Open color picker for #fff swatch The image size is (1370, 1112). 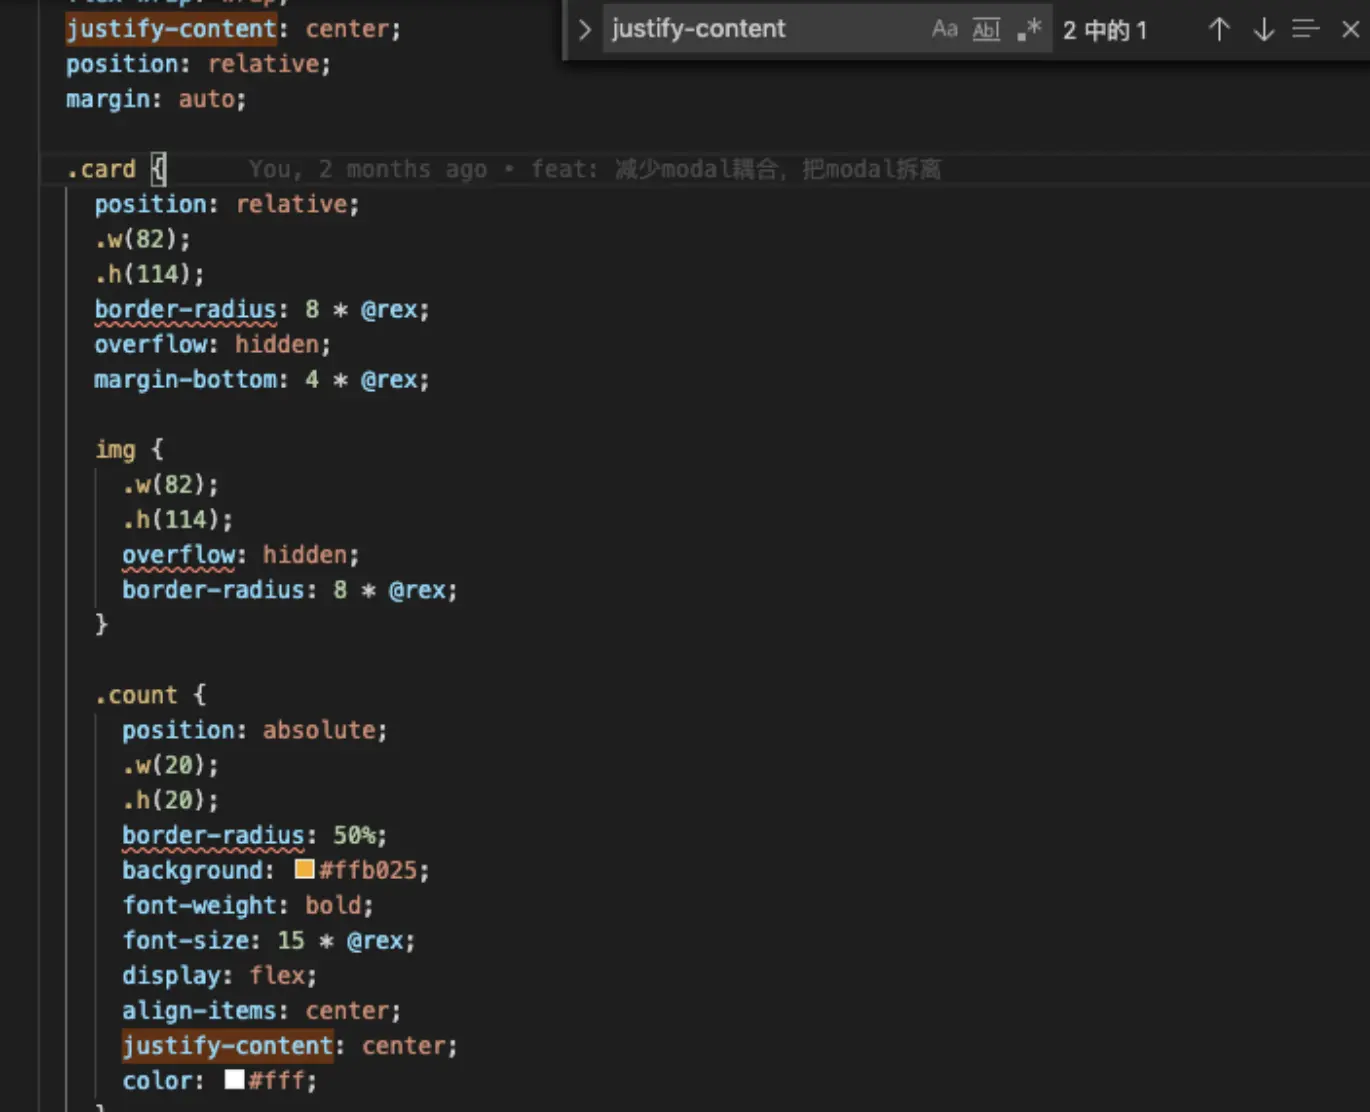point(235,1079)
